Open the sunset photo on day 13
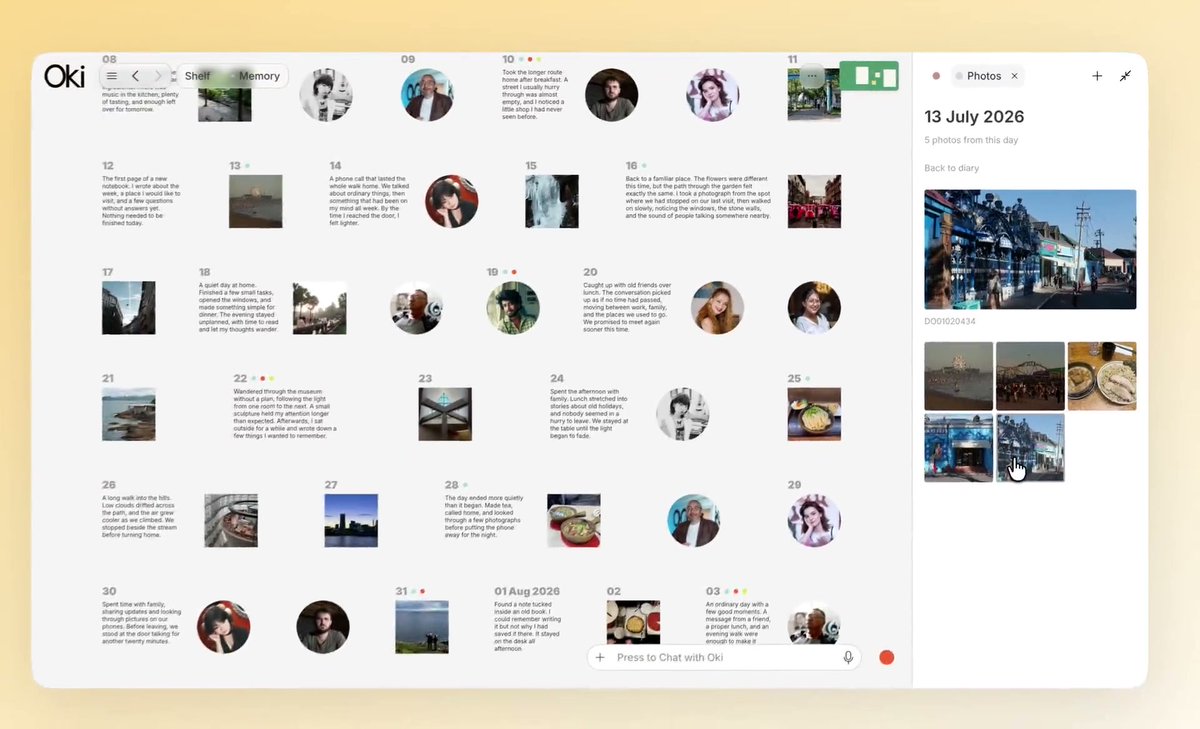 [x=255, y=201]
